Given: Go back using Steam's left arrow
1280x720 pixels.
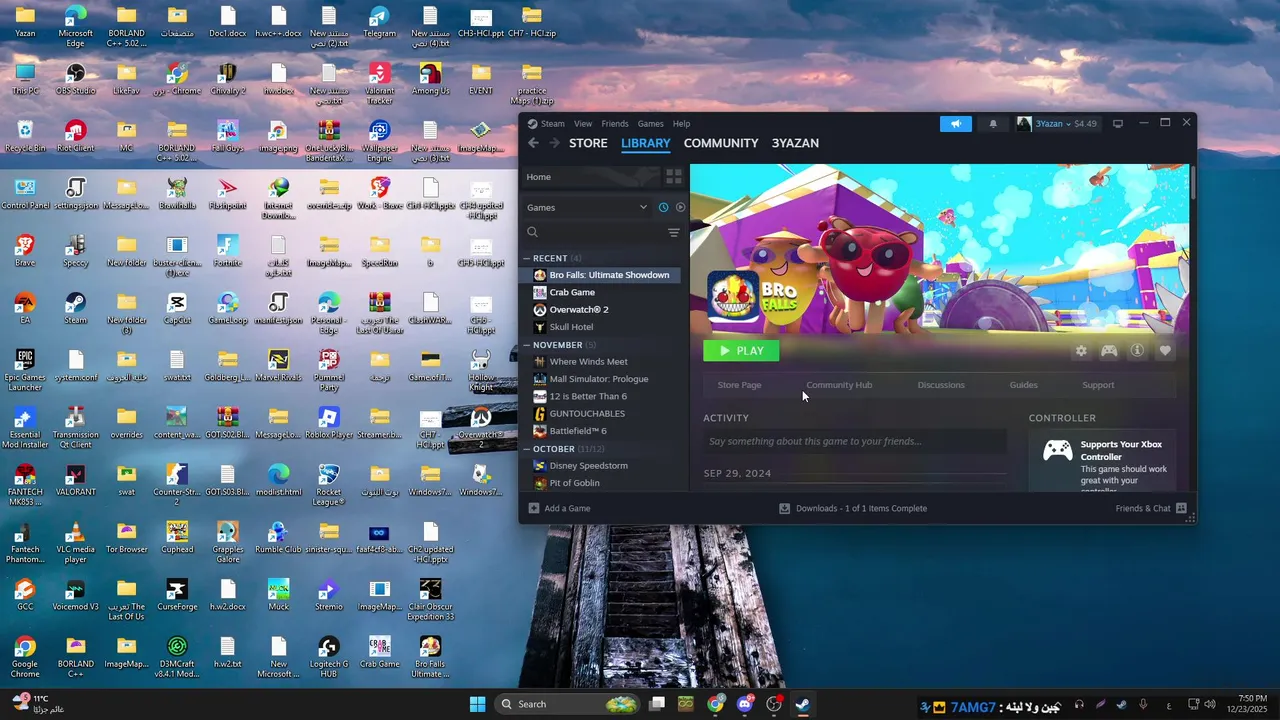Looking at the screenshot, I should (533, 143).
